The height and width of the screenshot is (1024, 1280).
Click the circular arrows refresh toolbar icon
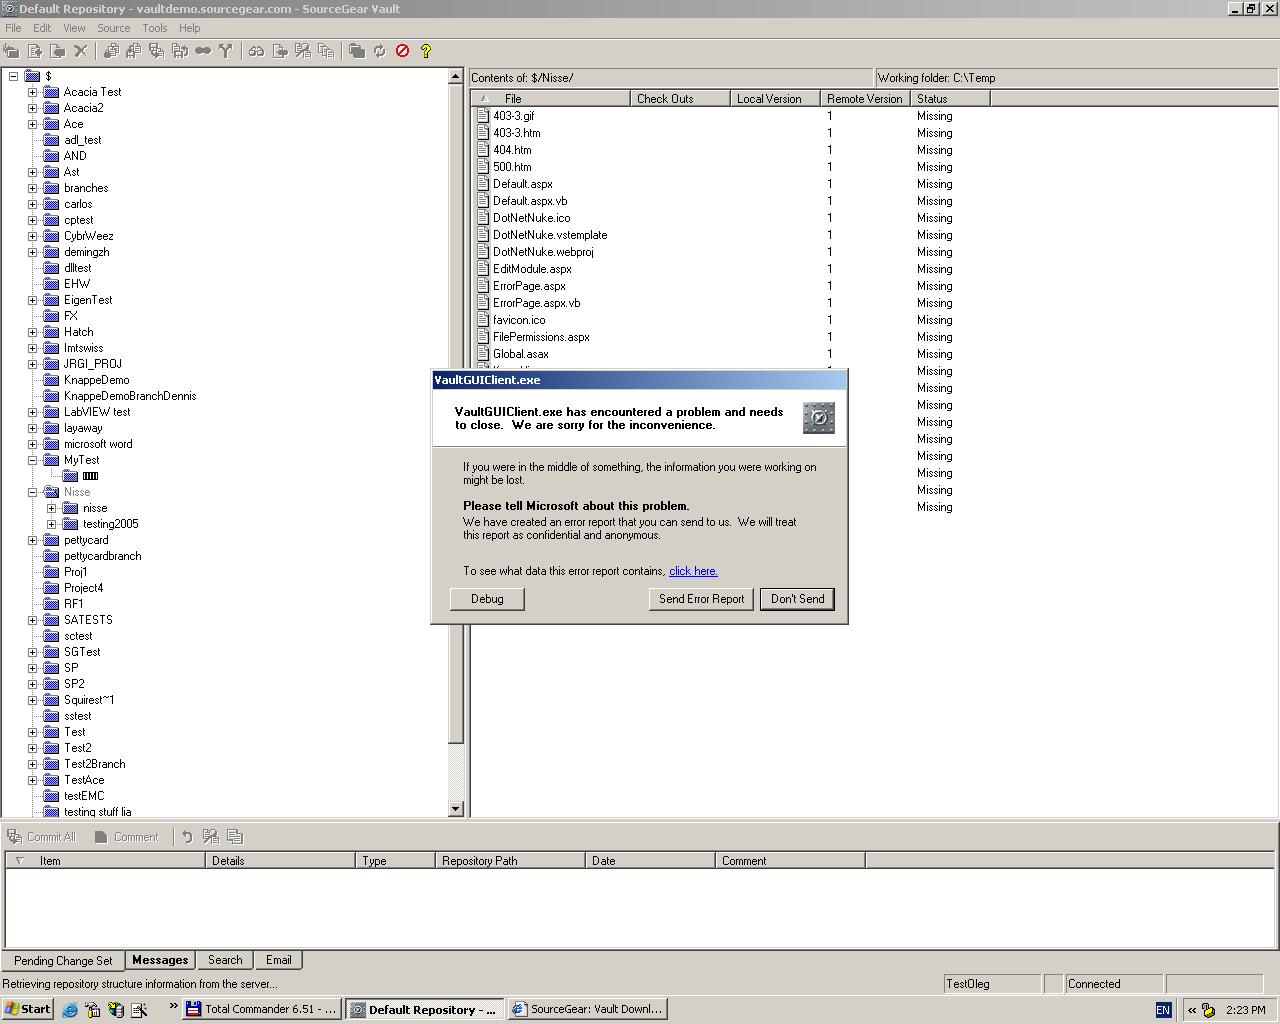(379, 51)
